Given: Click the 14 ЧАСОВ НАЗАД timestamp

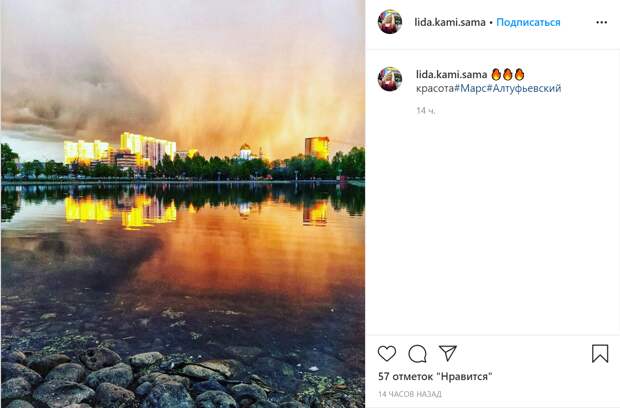Looking at the screenshot, I should click(410, 394).
